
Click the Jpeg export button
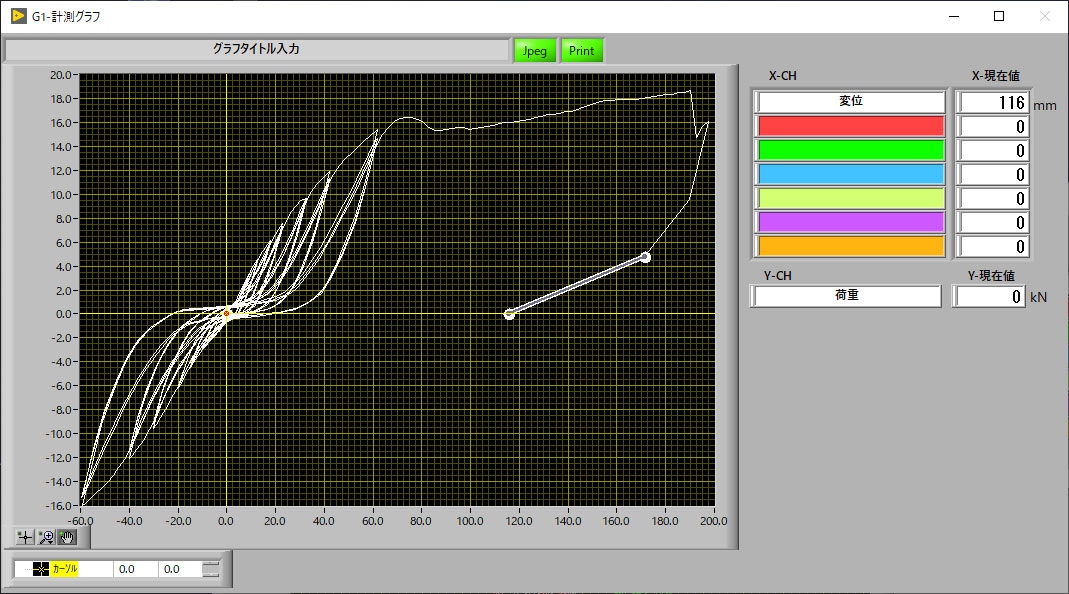[535, 50]
